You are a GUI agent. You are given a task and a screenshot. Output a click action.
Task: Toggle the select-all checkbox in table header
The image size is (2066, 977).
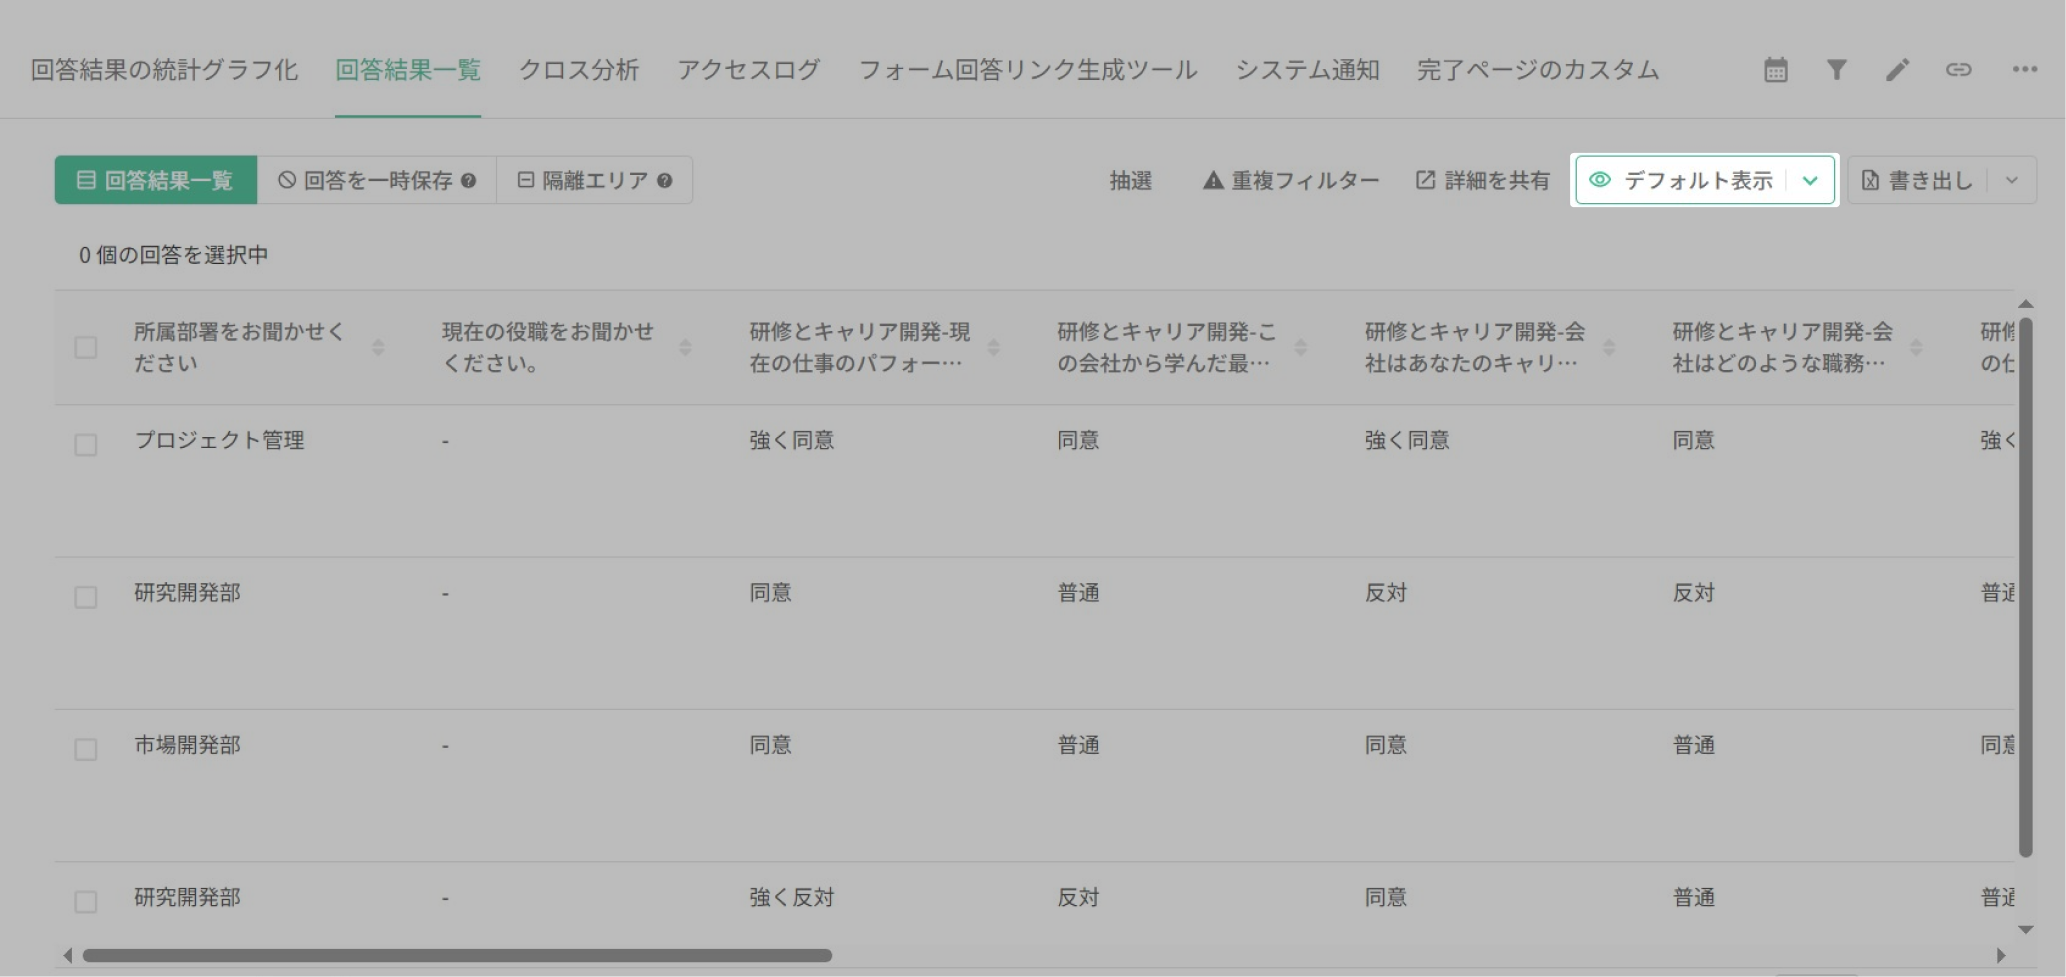point(86,348)
